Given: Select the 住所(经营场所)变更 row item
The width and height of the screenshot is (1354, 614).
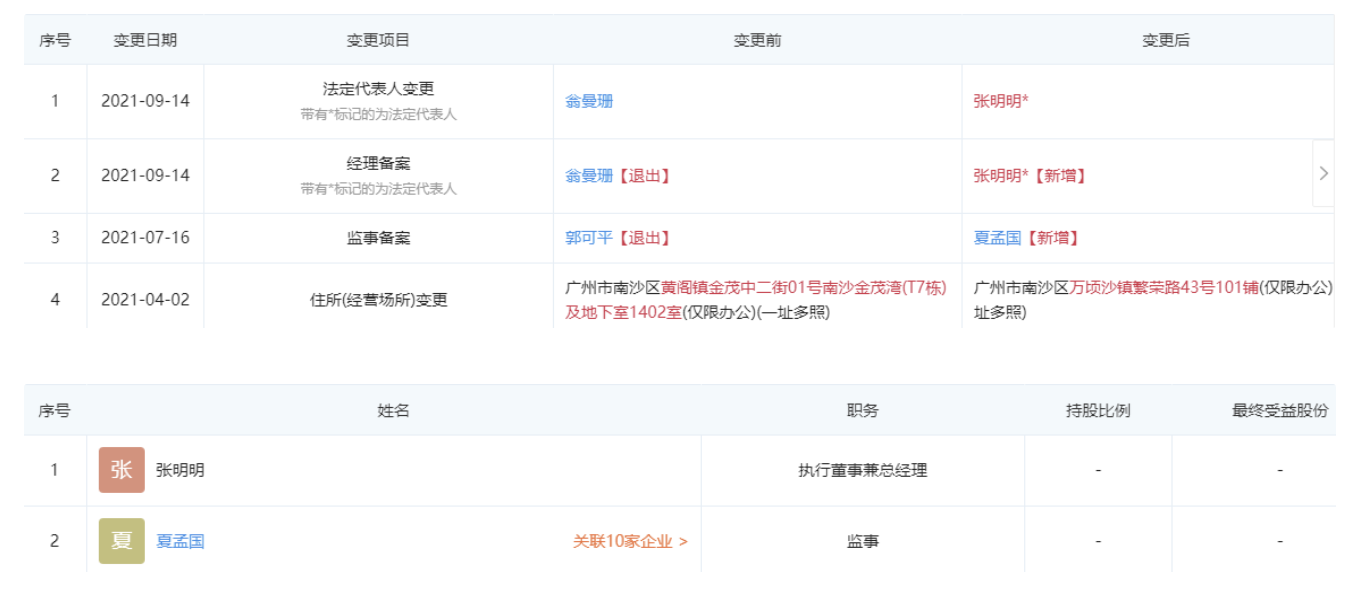Looking at the screenshot, I should point(378,299).
